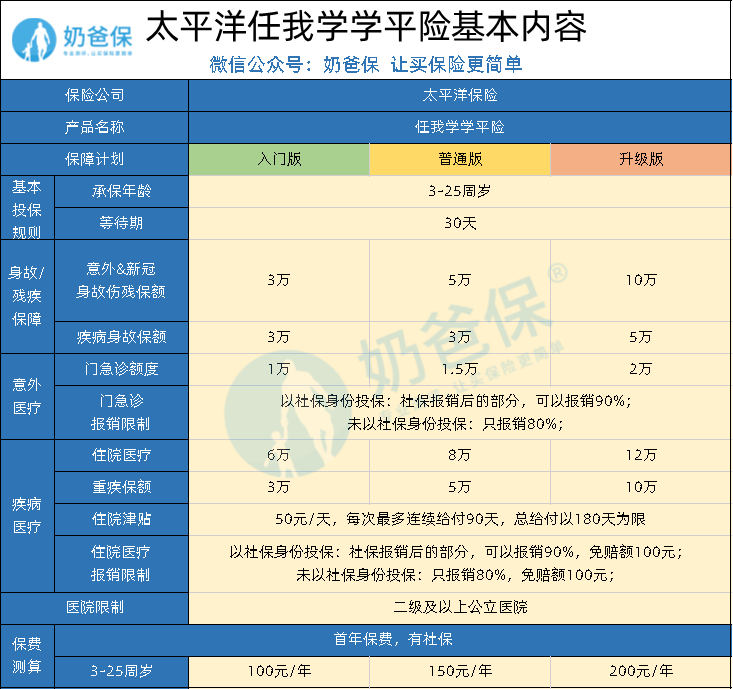Select the 门急诊额度 row label
The height and width of the screenshot is (689, 733).
tap(122, 369)
